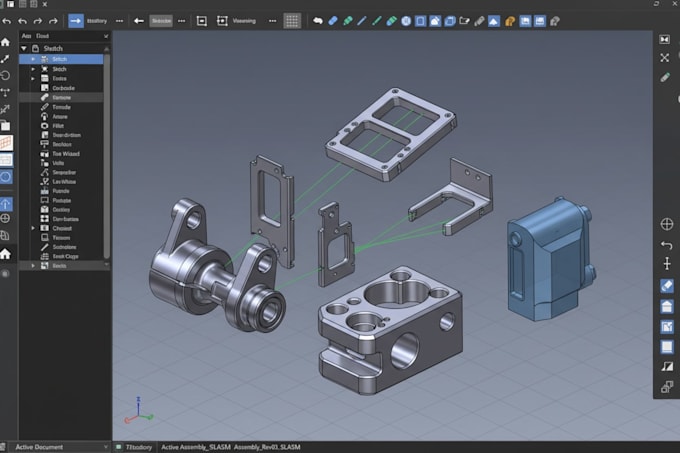The height and width of the screenshot is (453, 680).
Task: Click the curved undo arrow in right panel
Action: 667,245
